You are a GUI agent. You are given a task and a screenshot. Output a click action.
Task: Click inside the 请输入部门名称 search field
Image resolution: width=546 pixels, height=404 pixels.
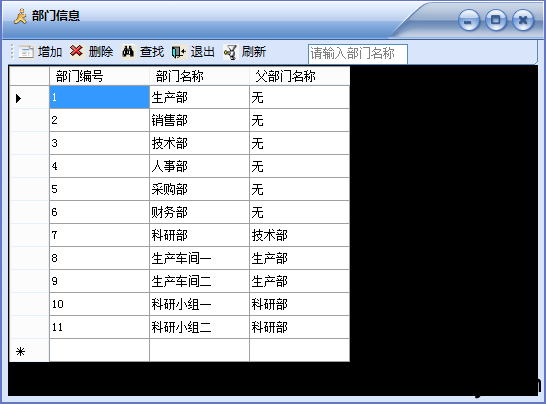point(358,54)
